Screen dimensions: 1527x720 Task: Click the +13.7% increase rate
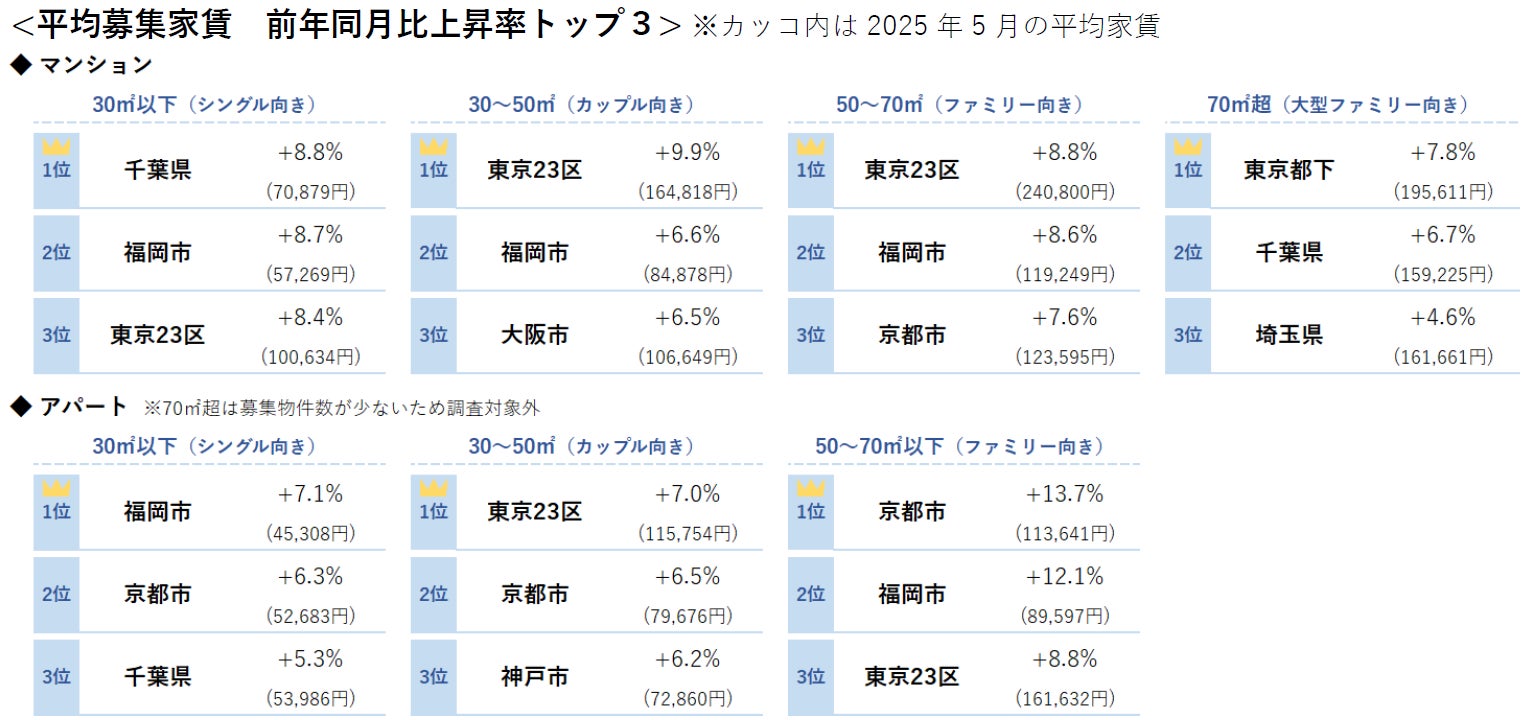[x=1064, y=494]
